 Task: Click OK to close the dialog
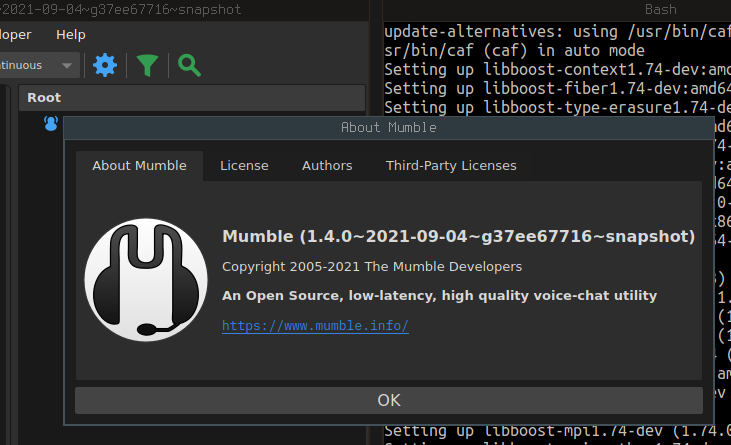[x=389, y=400]
